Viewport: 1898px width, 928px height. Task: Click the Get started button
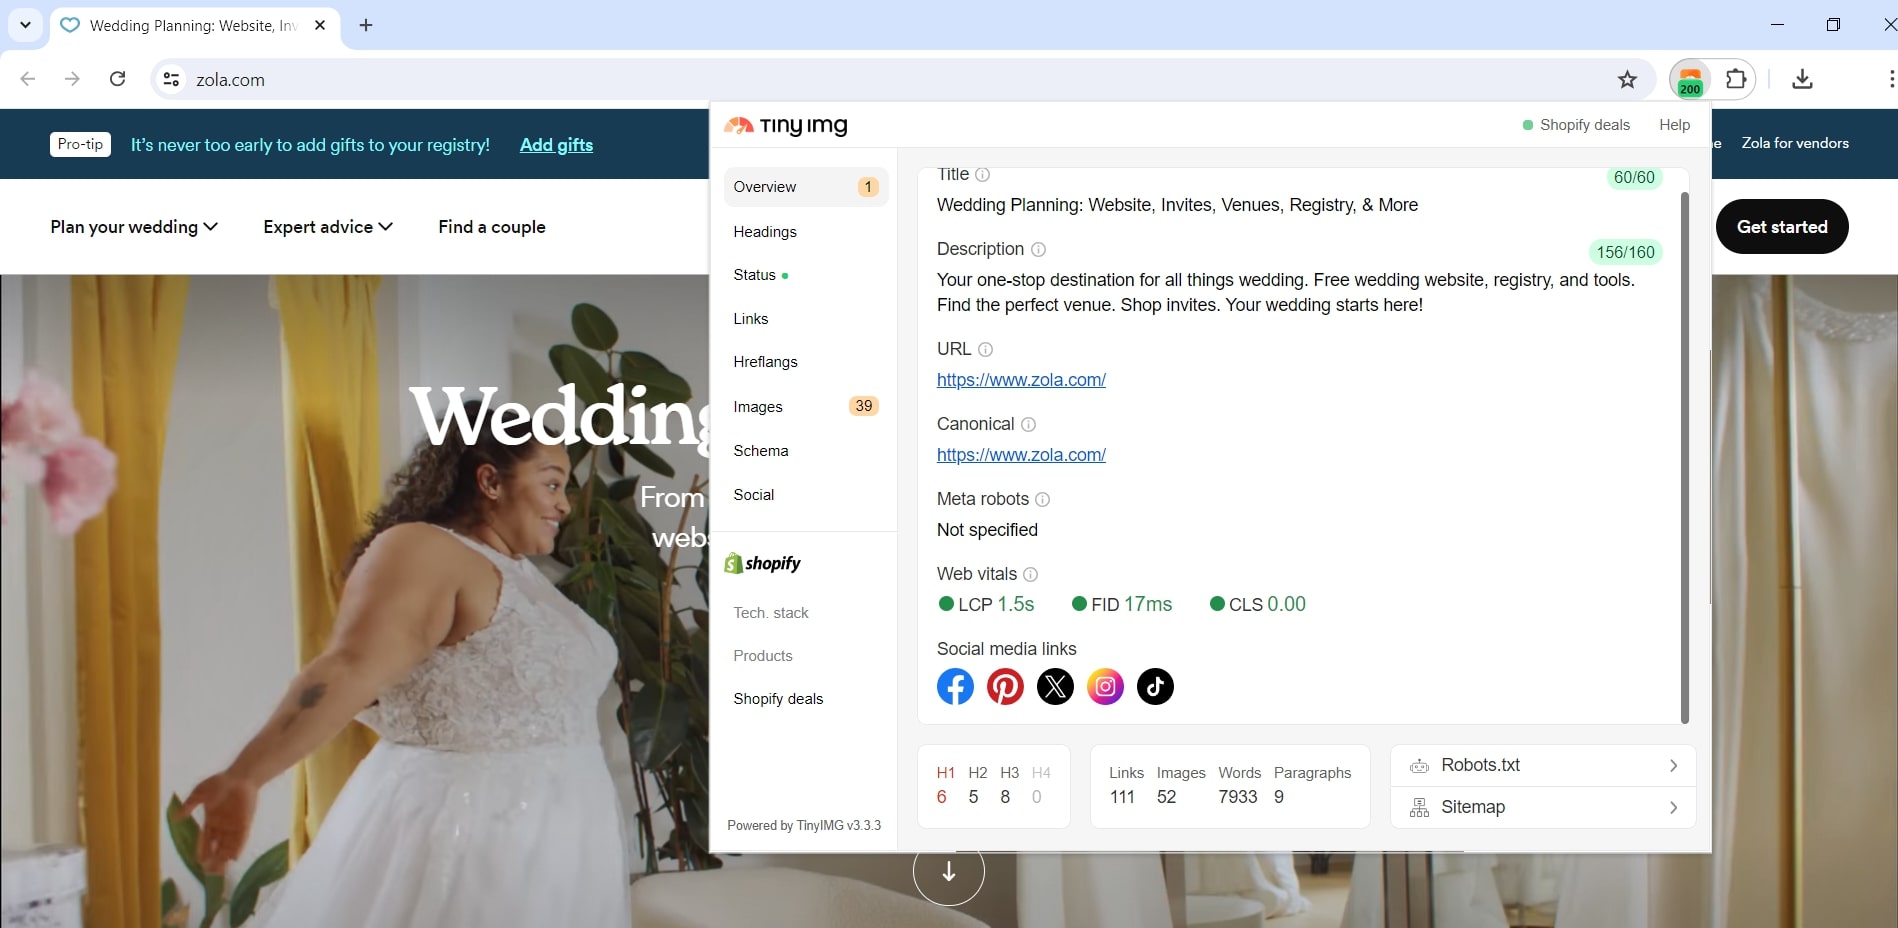pyautogui.click(x=1782, y=227)
